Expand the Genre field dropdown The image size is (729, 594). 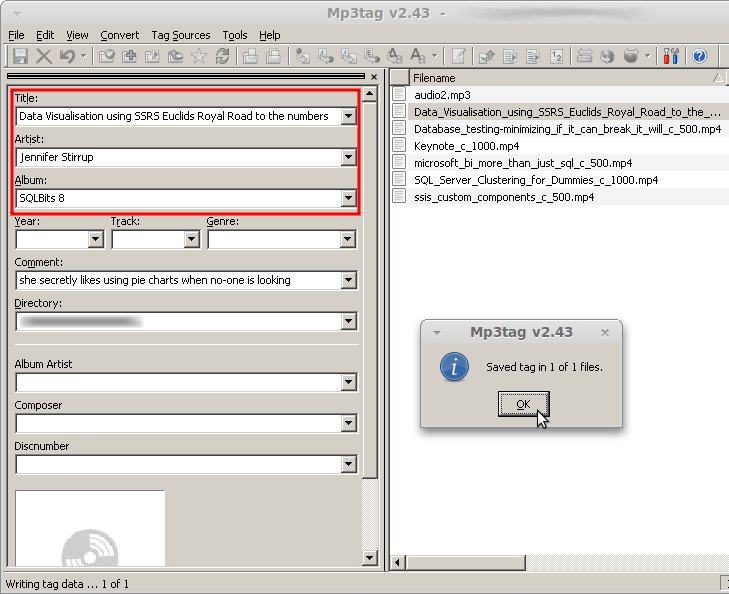click(347, 239)
